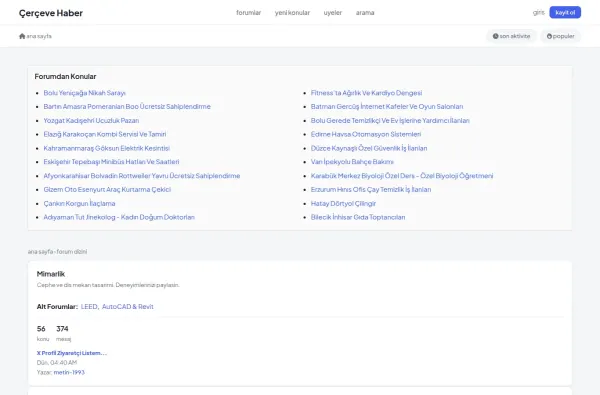Open the forumlar menu item
This screenshot has height=395, width=600.
(x=248, y=13)
